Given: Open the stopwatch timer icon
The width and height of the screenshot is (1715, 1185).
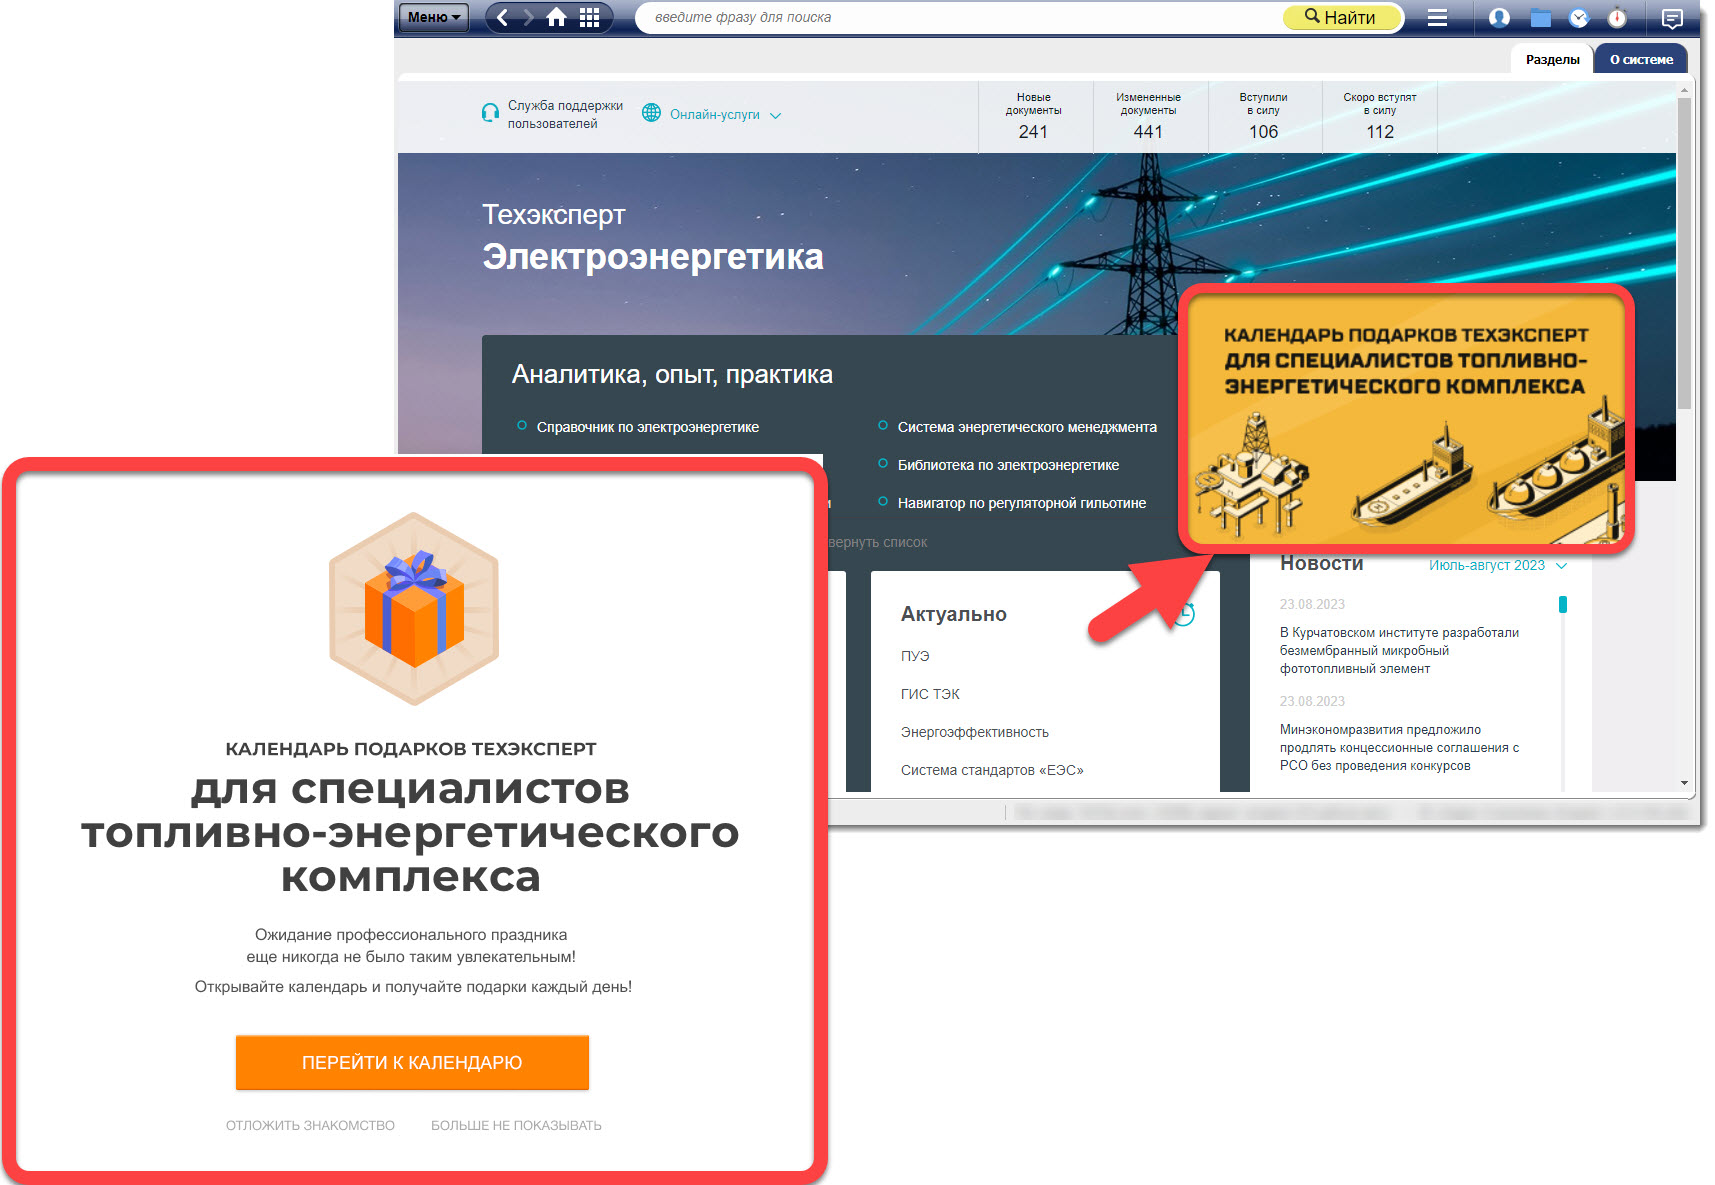Looking at the screenshot, I should click(1617, 17).
